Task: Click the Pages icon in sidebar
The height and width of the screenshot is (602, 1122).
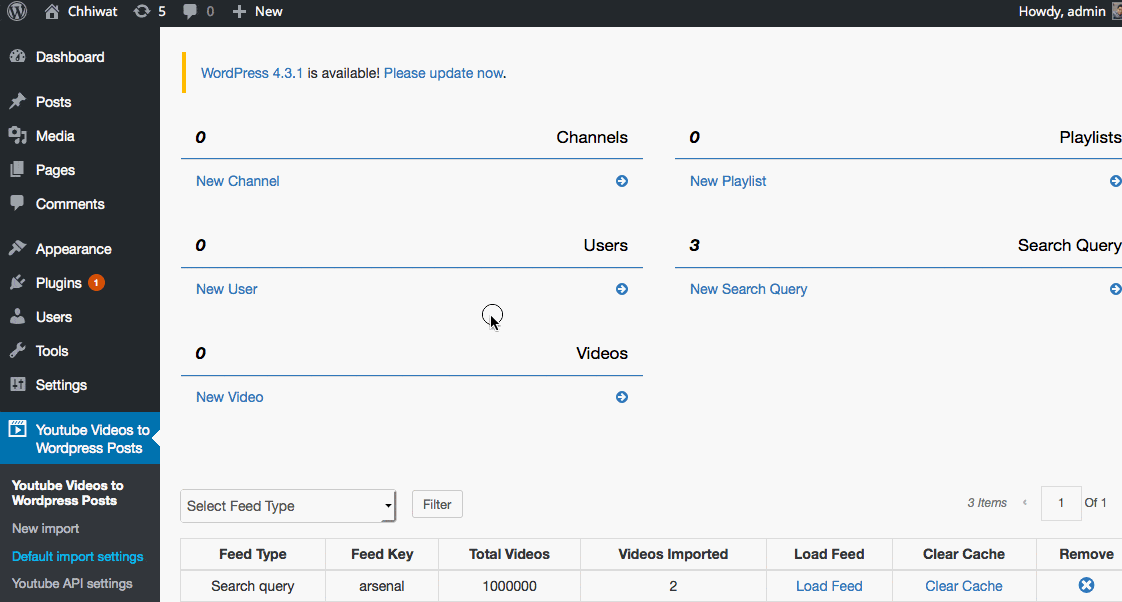Action: pos(18,170)
